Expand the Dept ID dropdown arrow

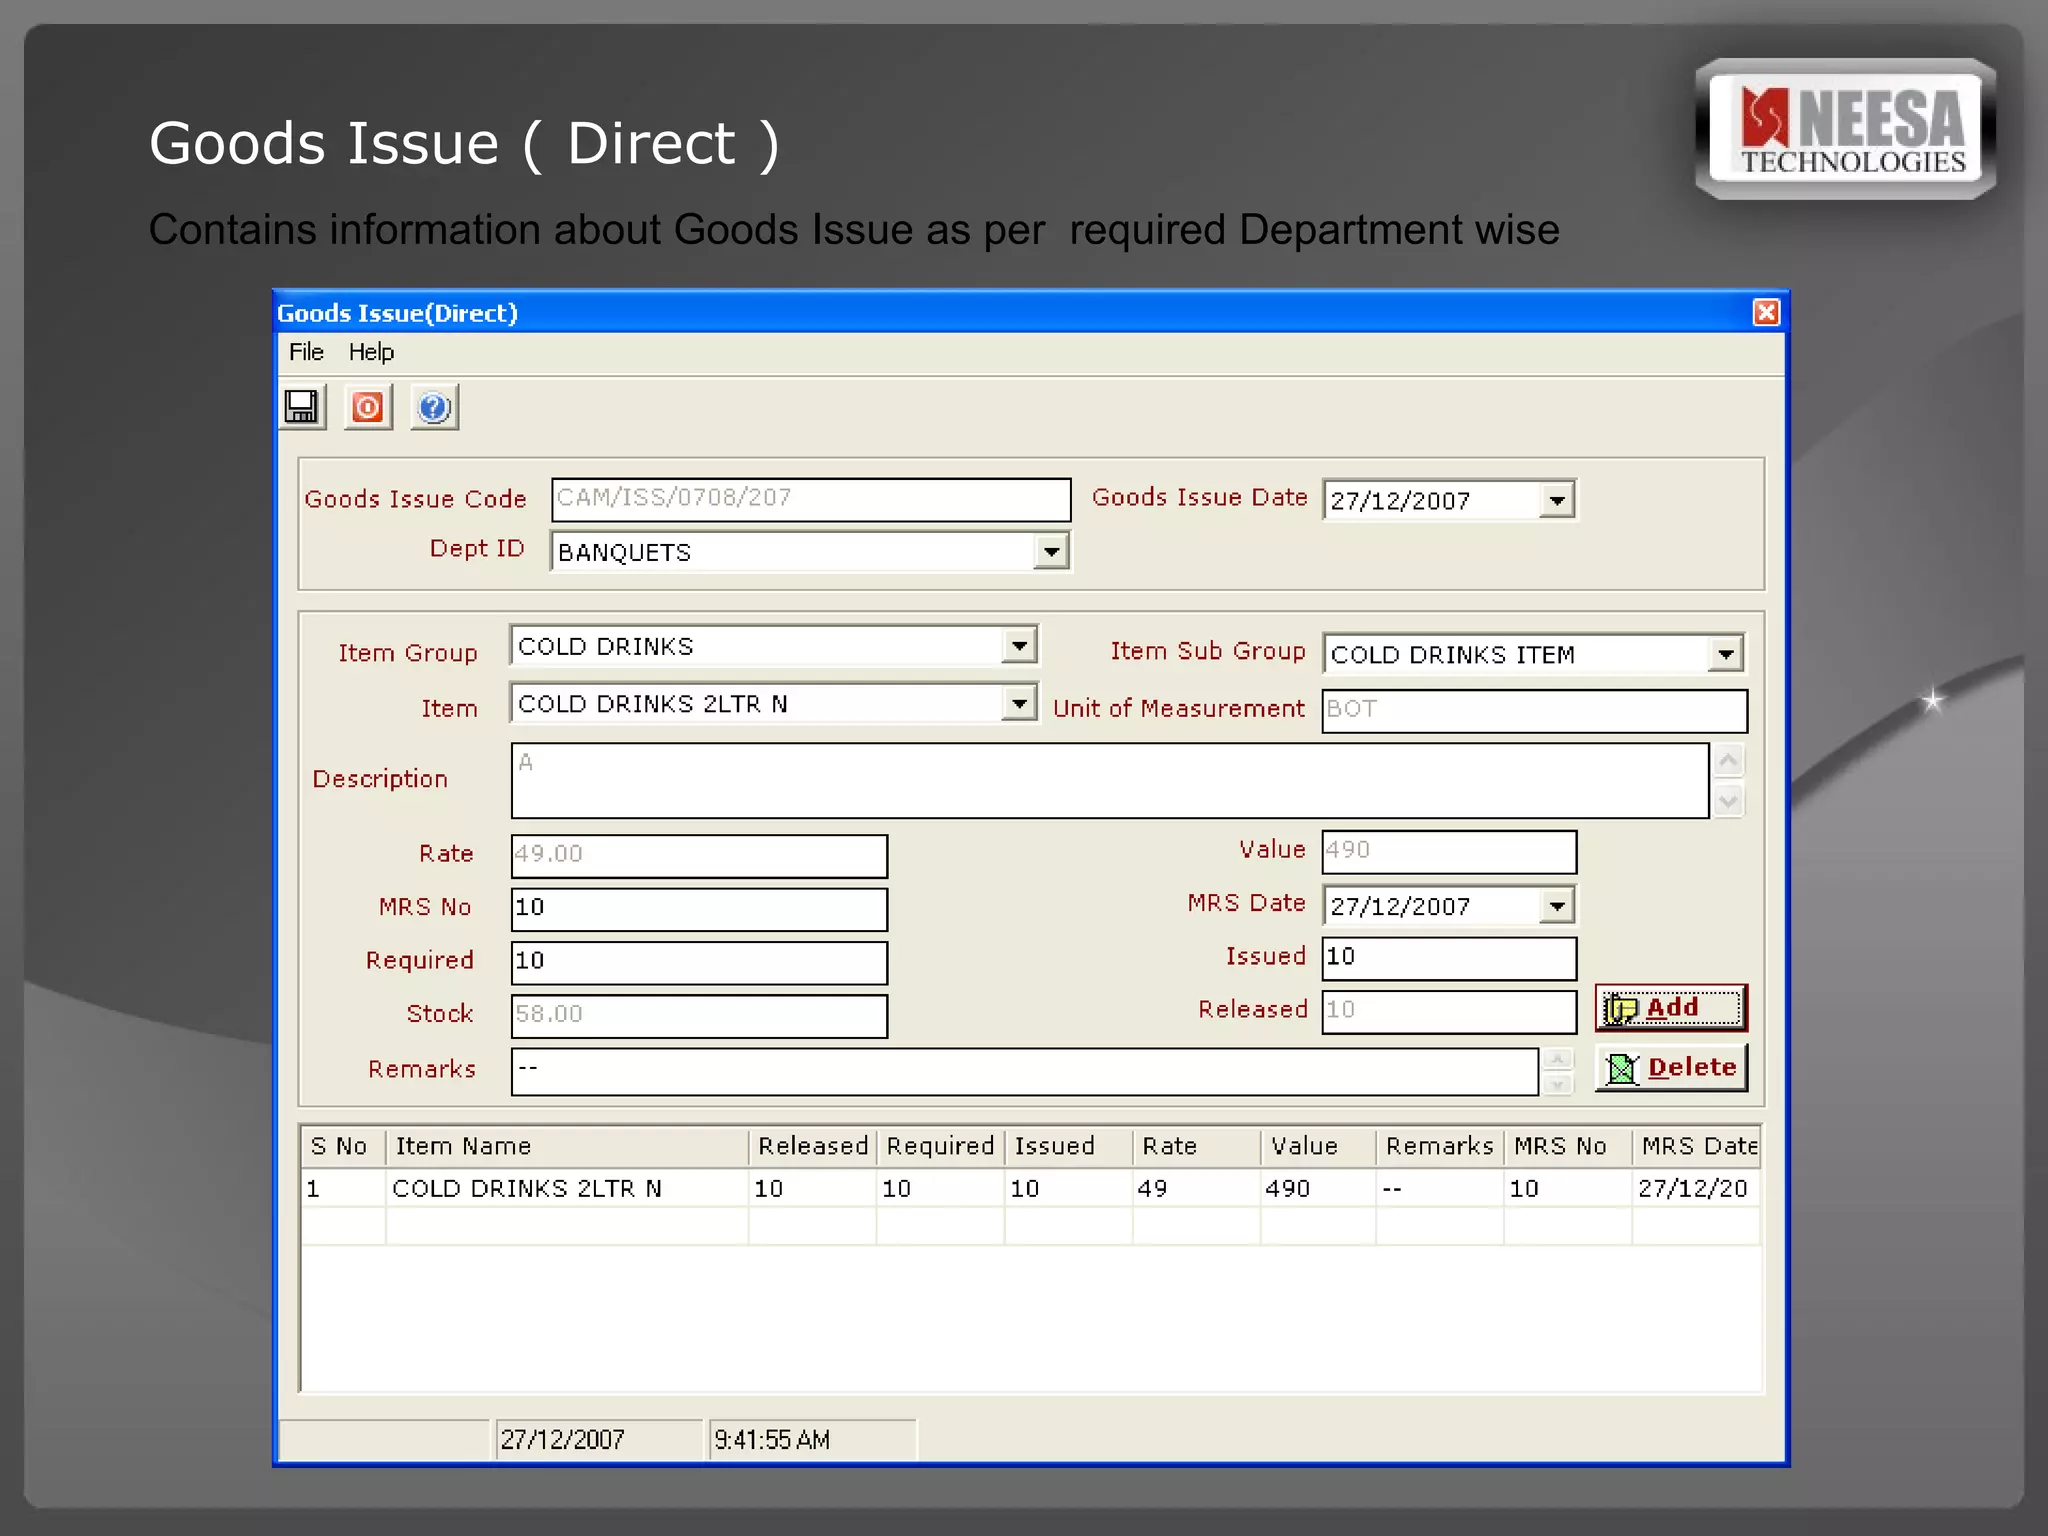pyautogui.click(x=1050, y=551)
